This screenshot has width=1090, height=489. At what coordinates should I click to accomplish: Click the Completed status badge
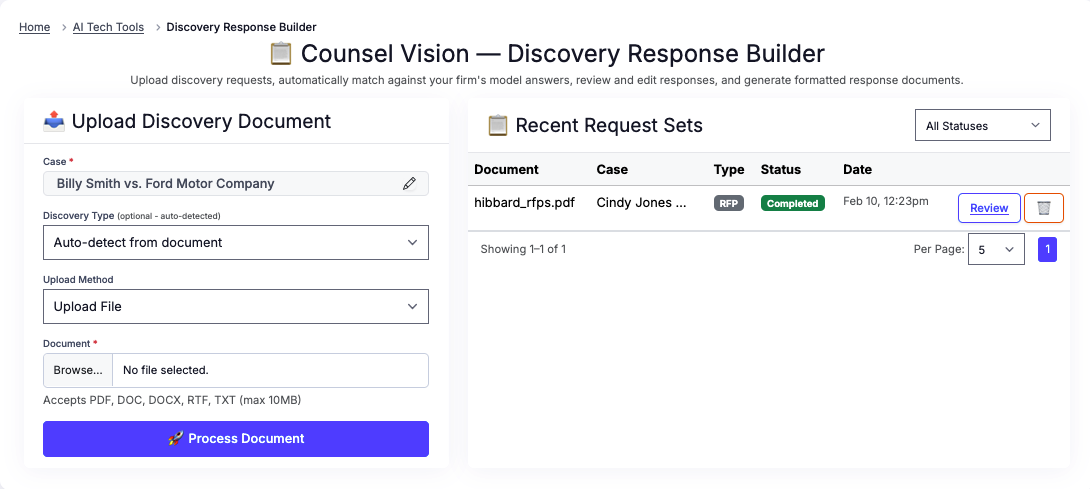[792, 203]
